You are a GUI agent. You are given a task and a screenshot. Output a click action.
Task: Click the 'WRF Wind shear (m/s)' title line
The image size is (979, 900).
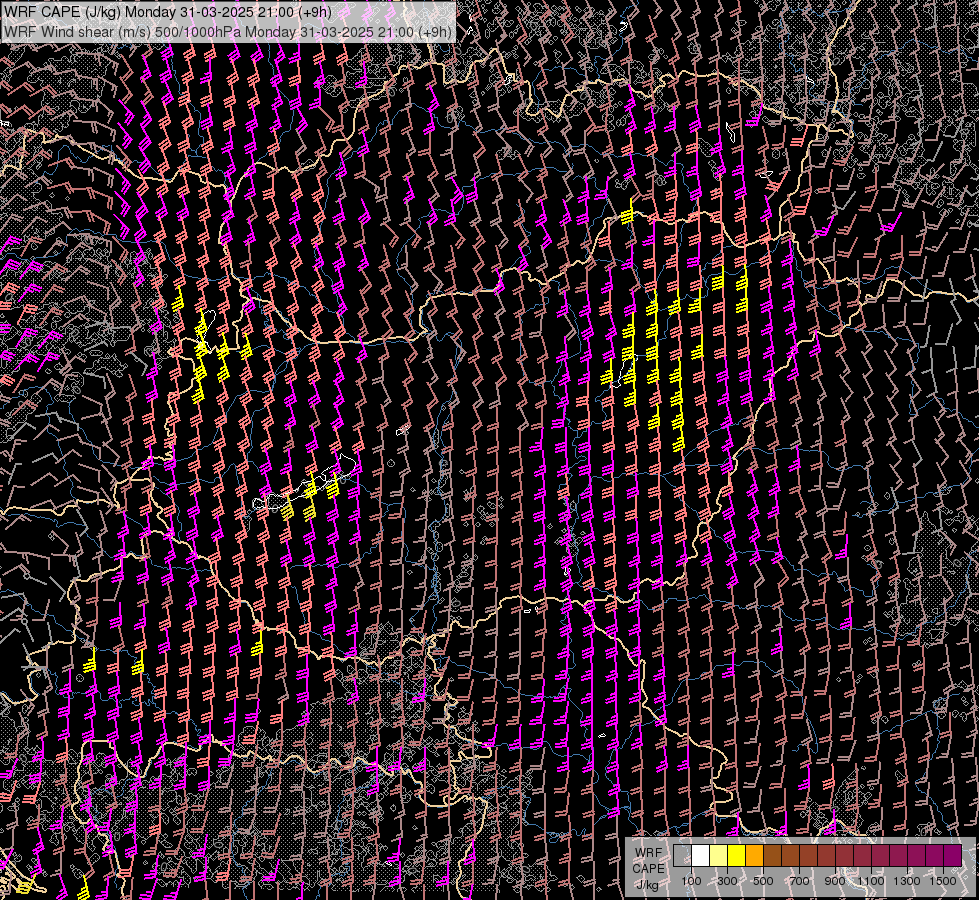[x=228, y=31]
